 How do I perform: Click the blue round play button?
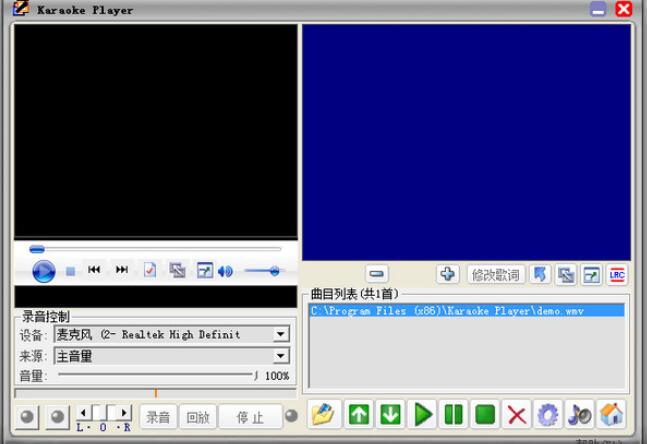click(43, 271)
